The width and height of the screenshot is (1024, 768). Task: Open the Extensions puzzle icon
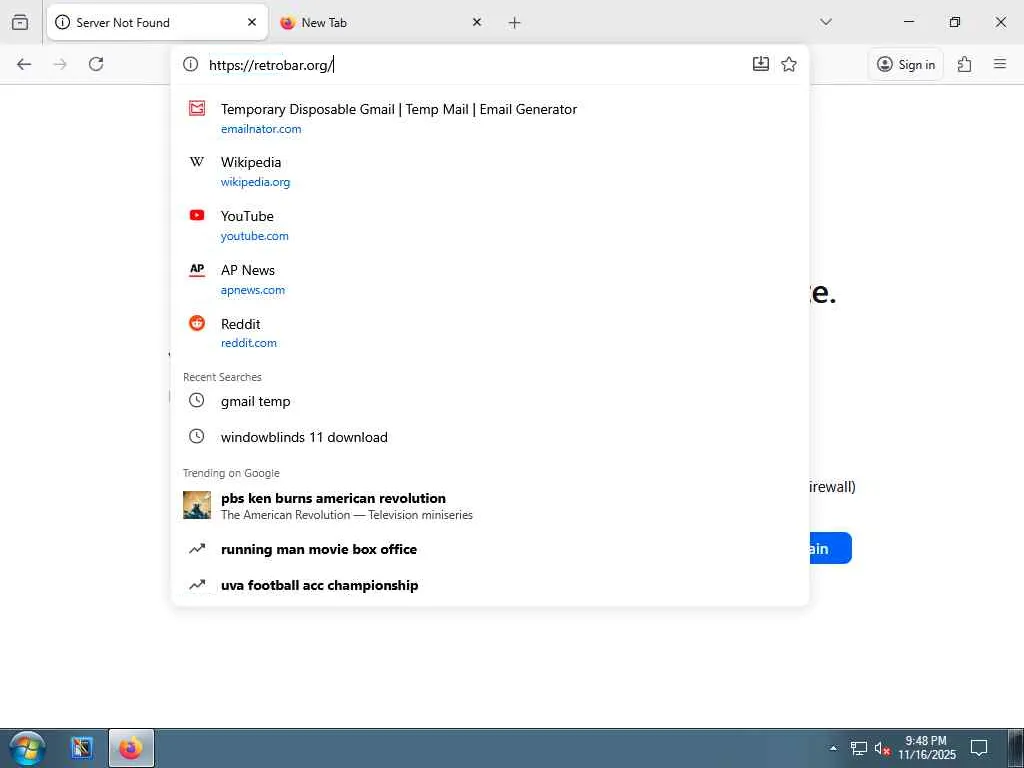965,64
